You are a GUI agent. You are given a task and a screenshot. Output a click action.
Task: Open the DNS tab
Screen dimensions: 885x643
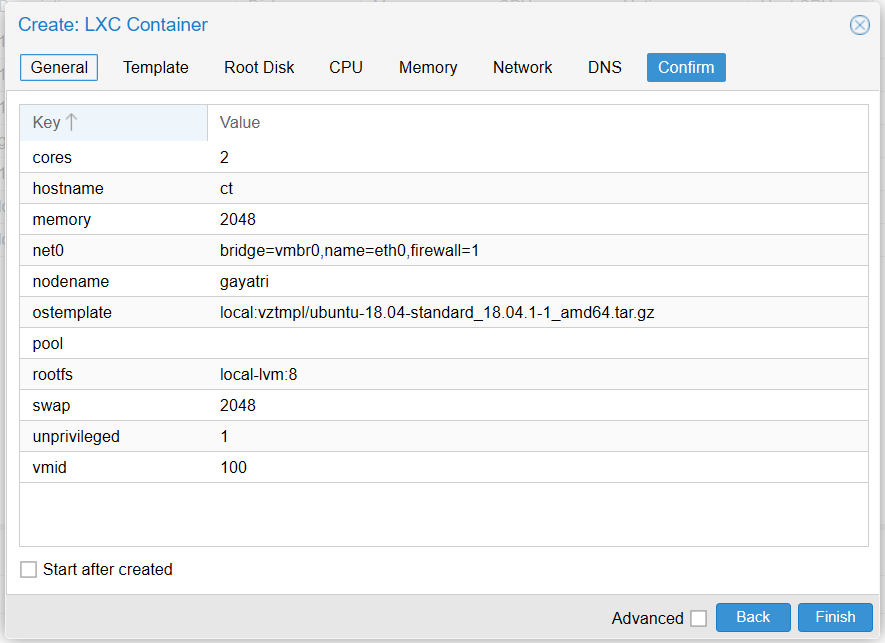(604, 67)
